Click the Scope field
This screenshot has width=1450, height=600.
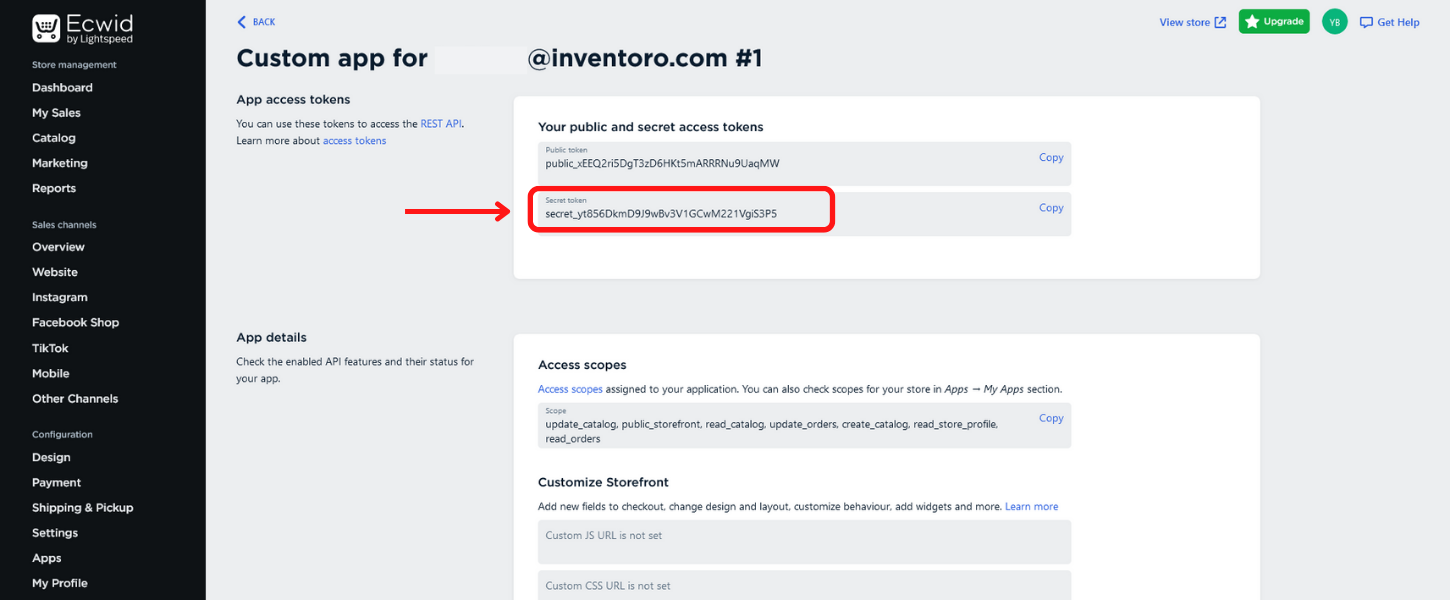point(804,425)
